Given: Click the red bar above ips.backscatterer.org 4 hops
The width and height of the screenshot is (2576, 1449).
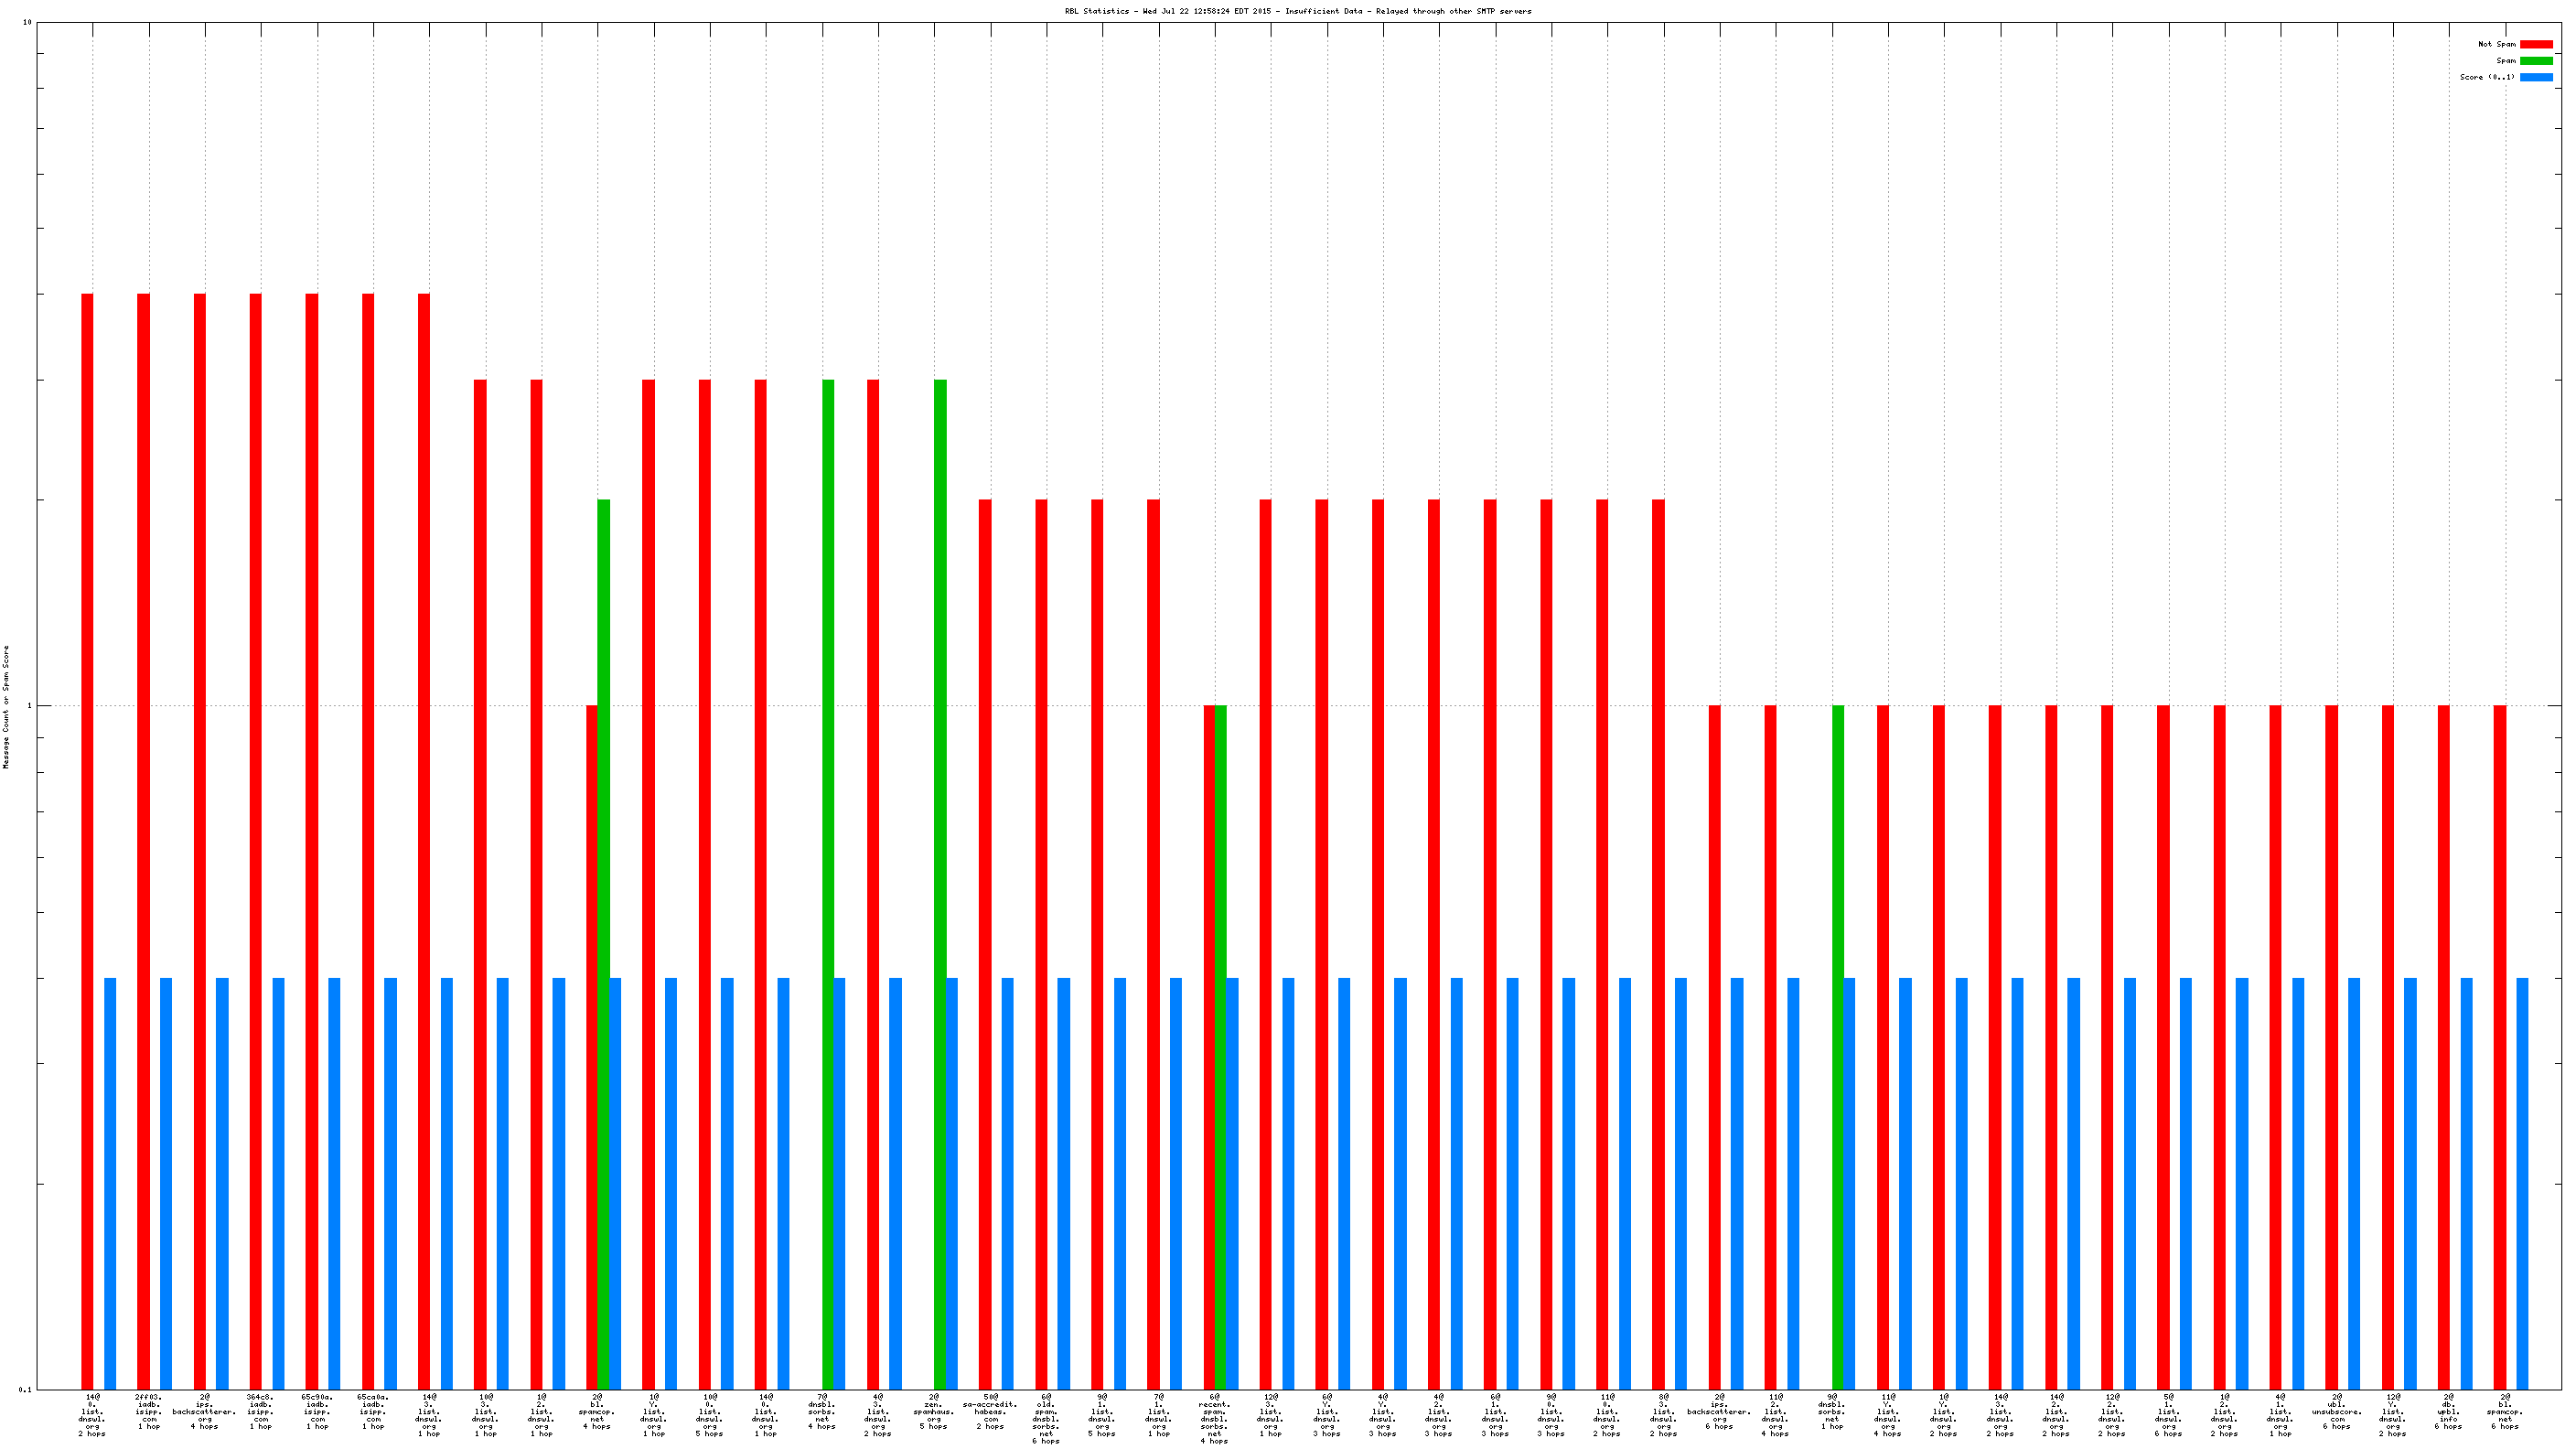Looking at the screenshot, I should click(x=200, y=840).
